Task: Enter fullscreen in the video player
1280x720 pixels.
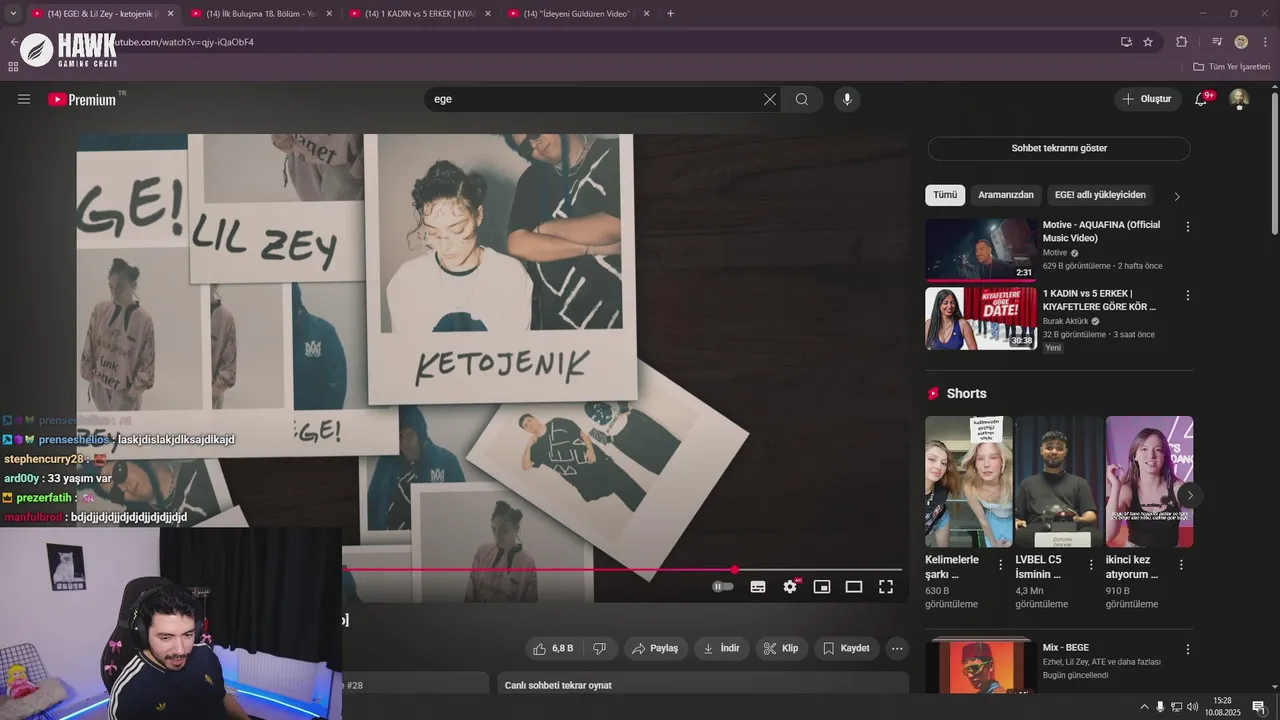Action: 886,587
